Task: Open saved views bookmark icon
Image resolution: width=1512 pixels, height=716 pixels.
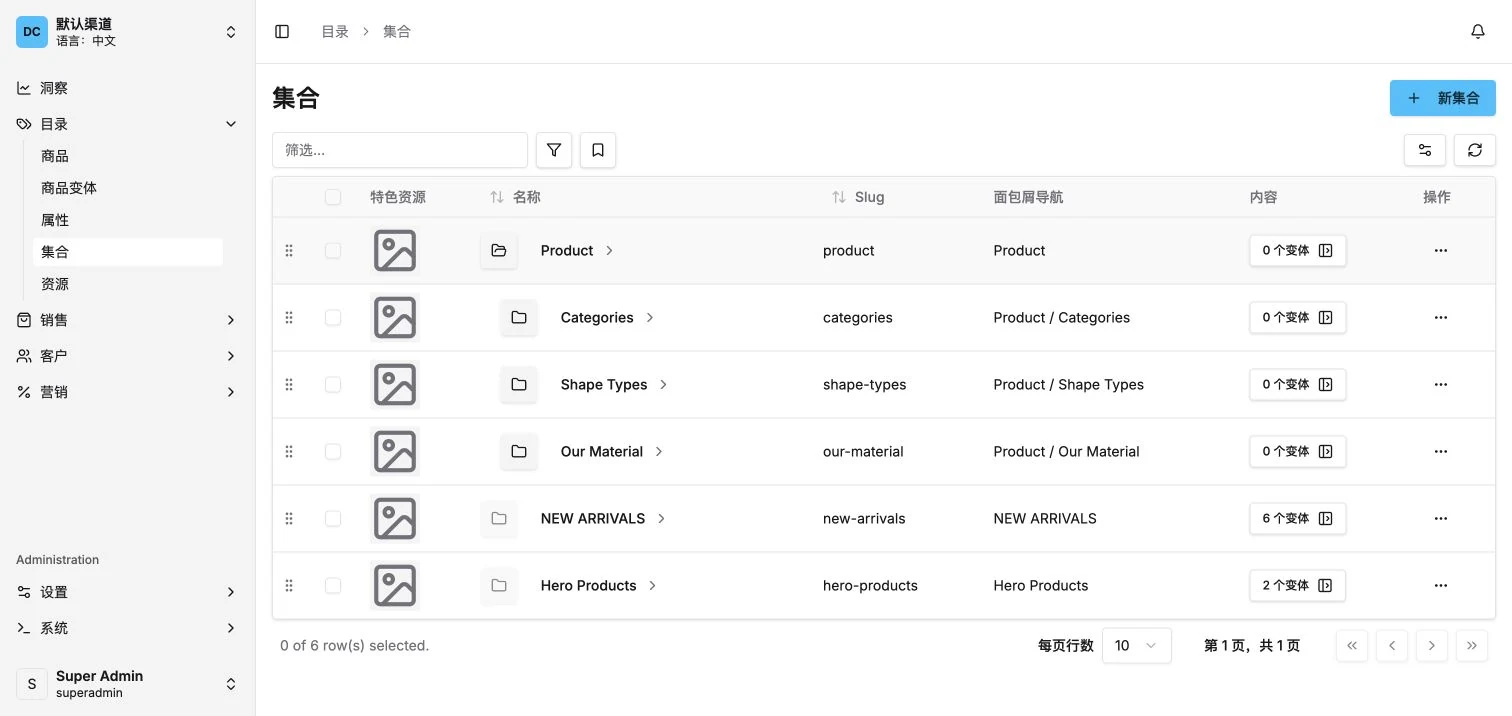Action: [598, 150]
